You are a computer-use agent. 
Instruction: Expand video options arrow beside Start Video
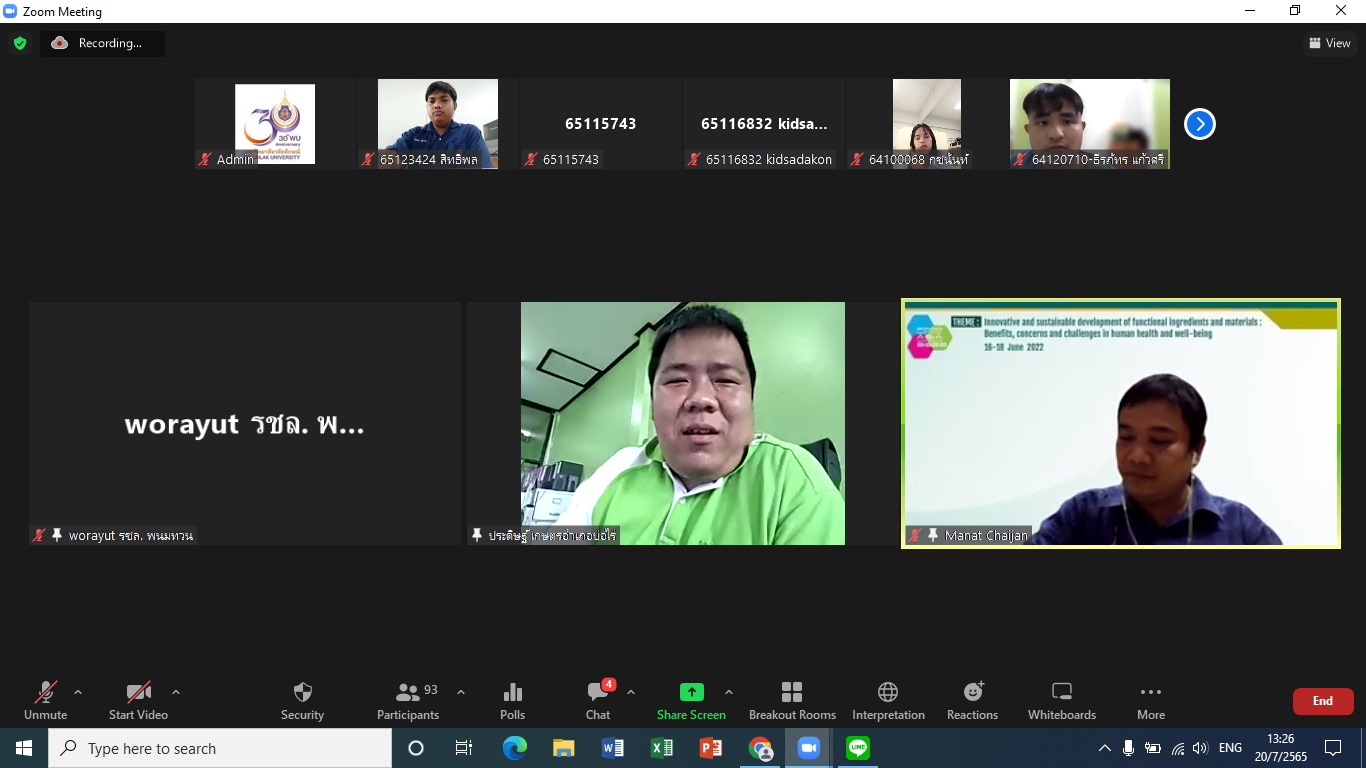pos(176,692)
